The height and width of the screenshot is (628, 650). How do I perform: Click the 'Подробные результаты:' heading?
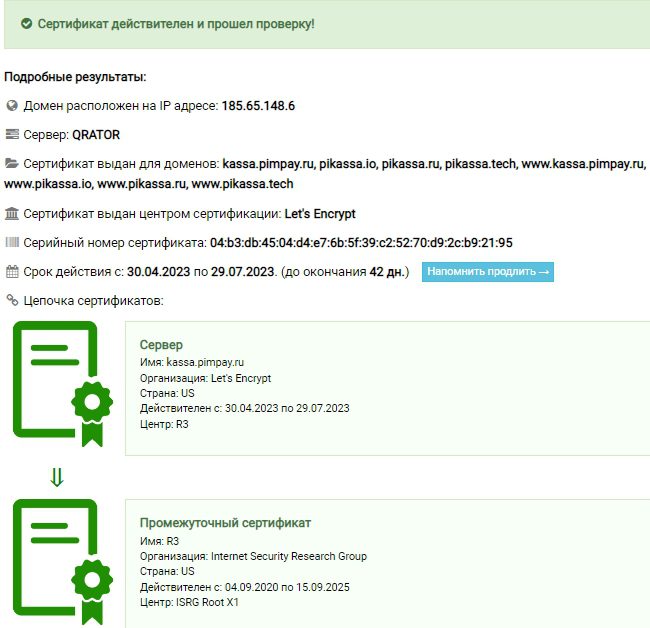click(x=75, y=77)
